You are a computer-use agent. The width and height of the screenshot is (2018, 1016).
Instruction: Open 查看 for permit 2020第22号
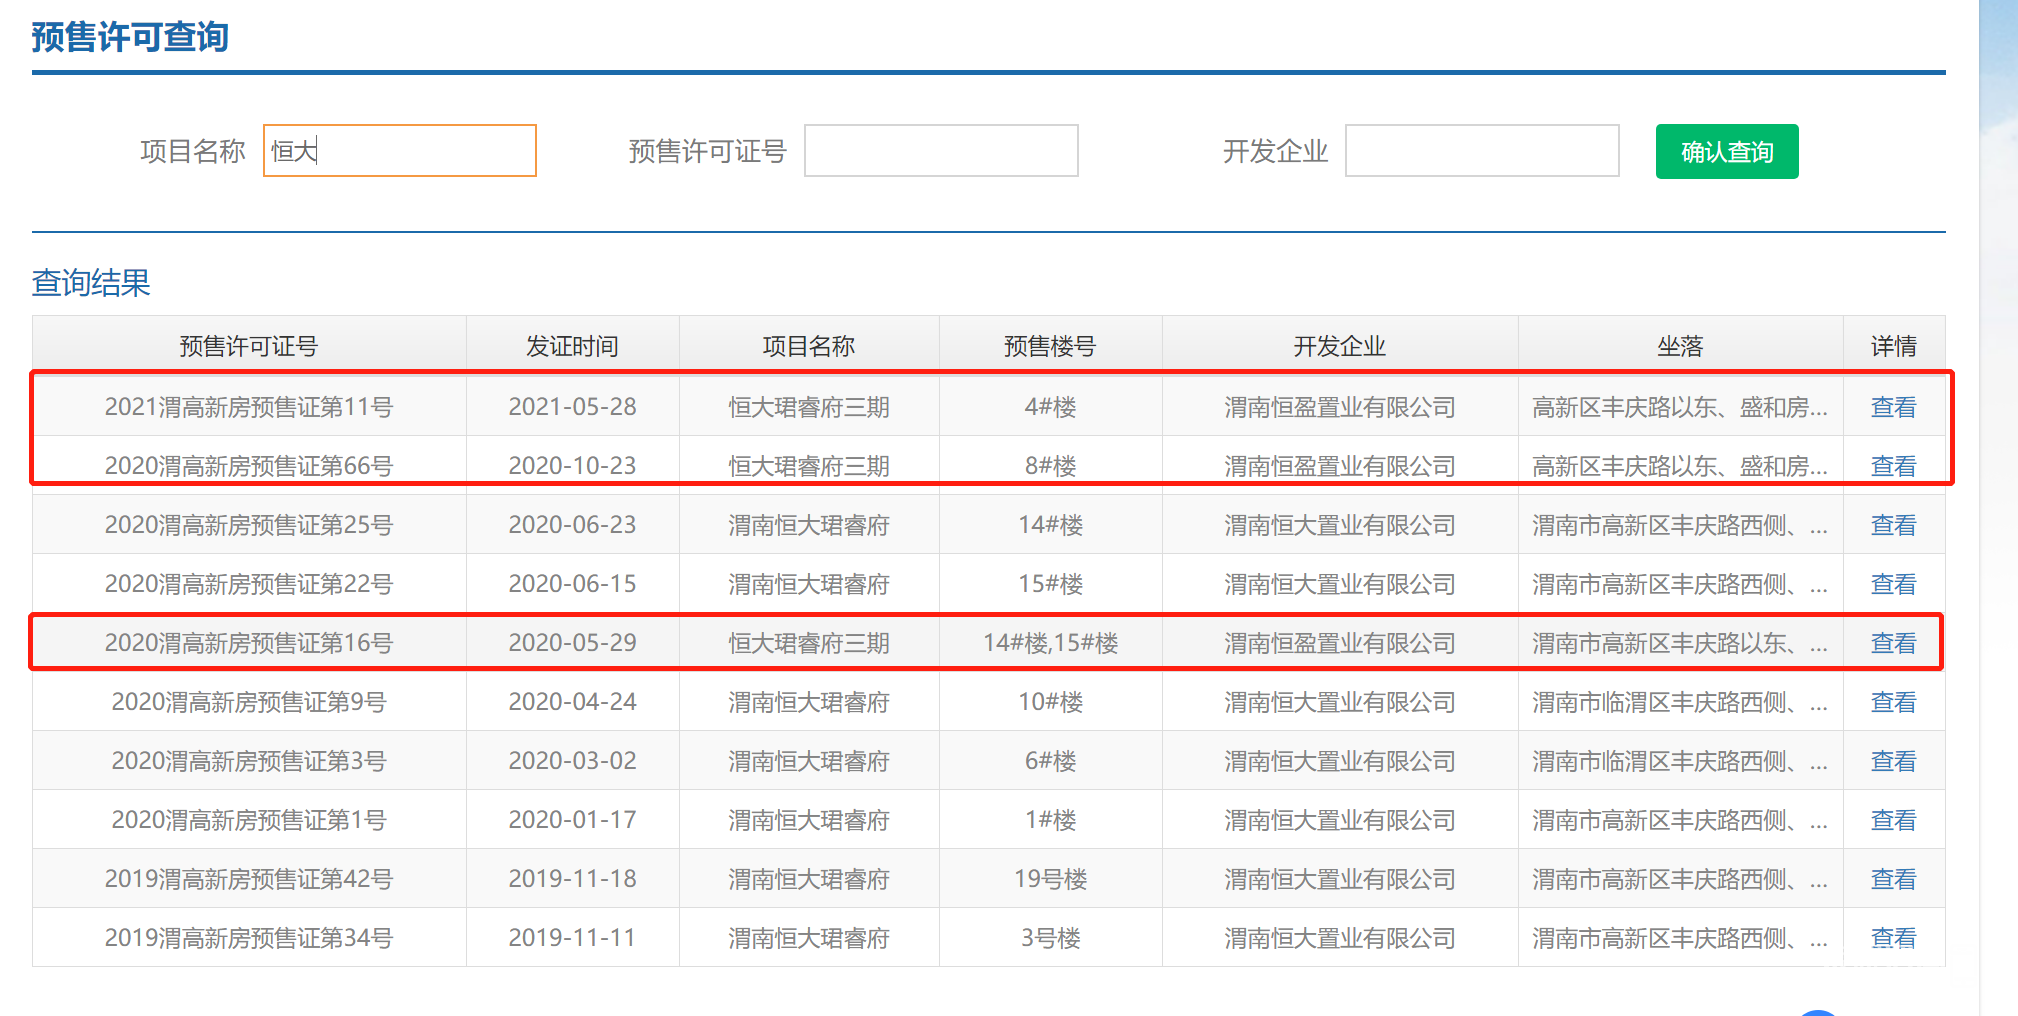pyautogui.click(x=1893, y=584)
